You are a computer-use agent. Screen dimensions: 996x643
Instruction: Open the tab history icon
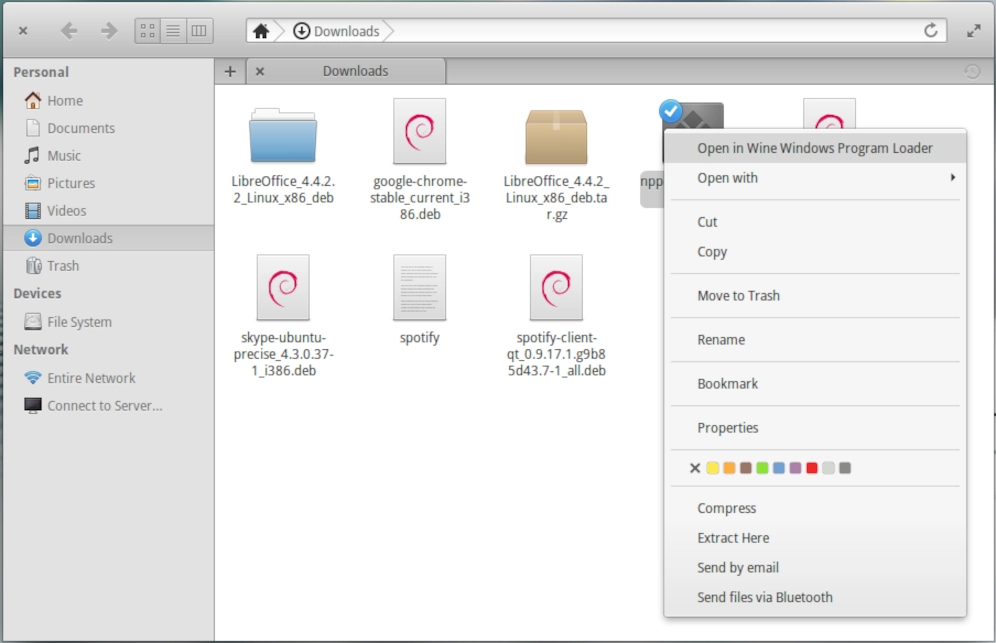pyautogui.click(x=972, y=71)
